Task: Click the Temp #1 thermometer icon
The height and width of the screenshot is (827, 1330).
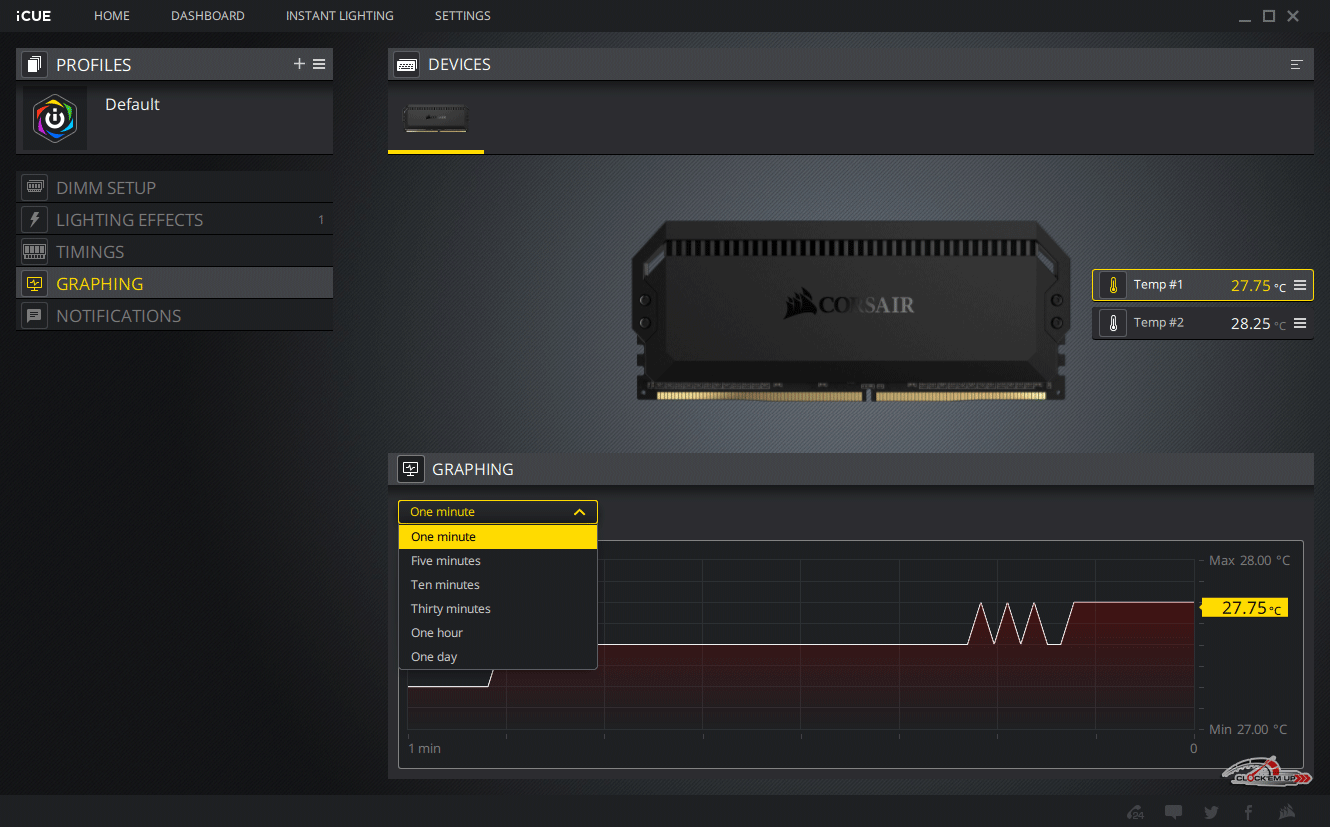Action: point(1112,285)
